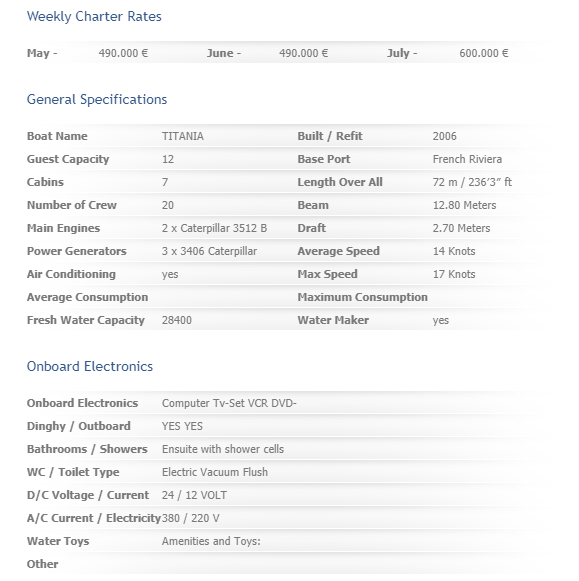Click the Weekly Charter Rates heading
This screenshot has width=579, height=581.
(x=94, y=17)
